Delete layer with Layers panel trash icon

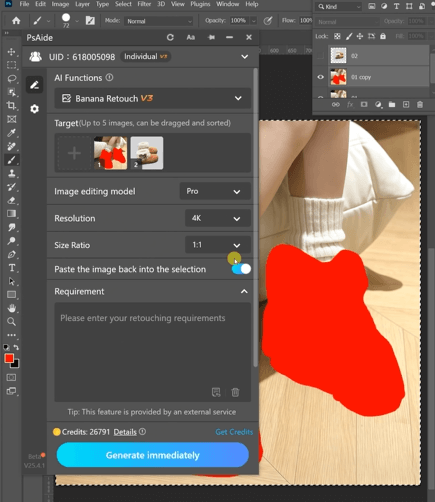420,105
